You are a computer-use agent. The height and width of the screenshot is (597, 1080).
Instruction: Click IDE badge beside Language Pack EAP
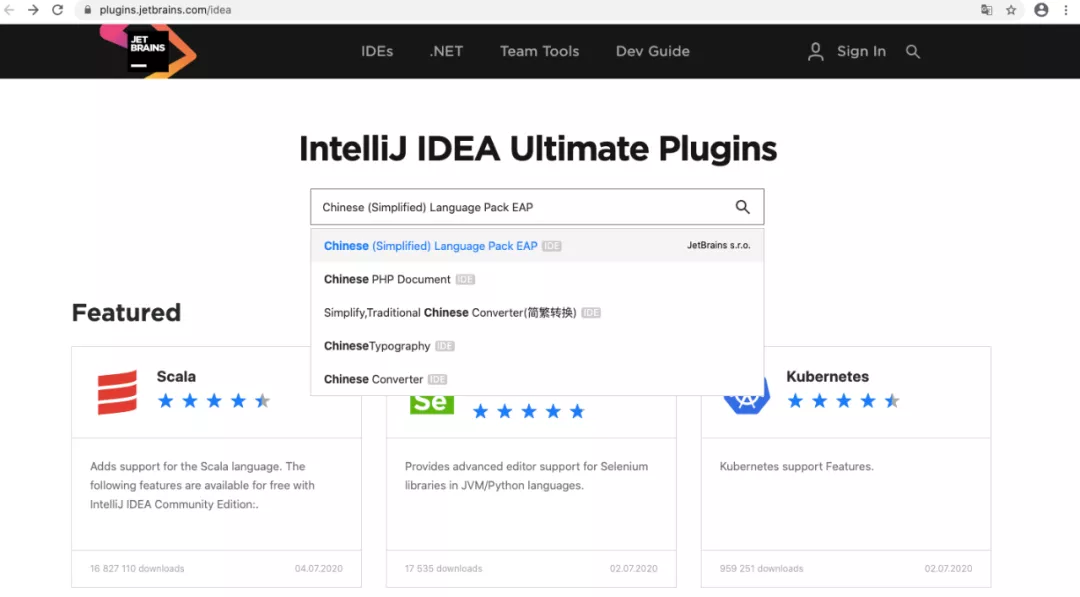point(552,246)
